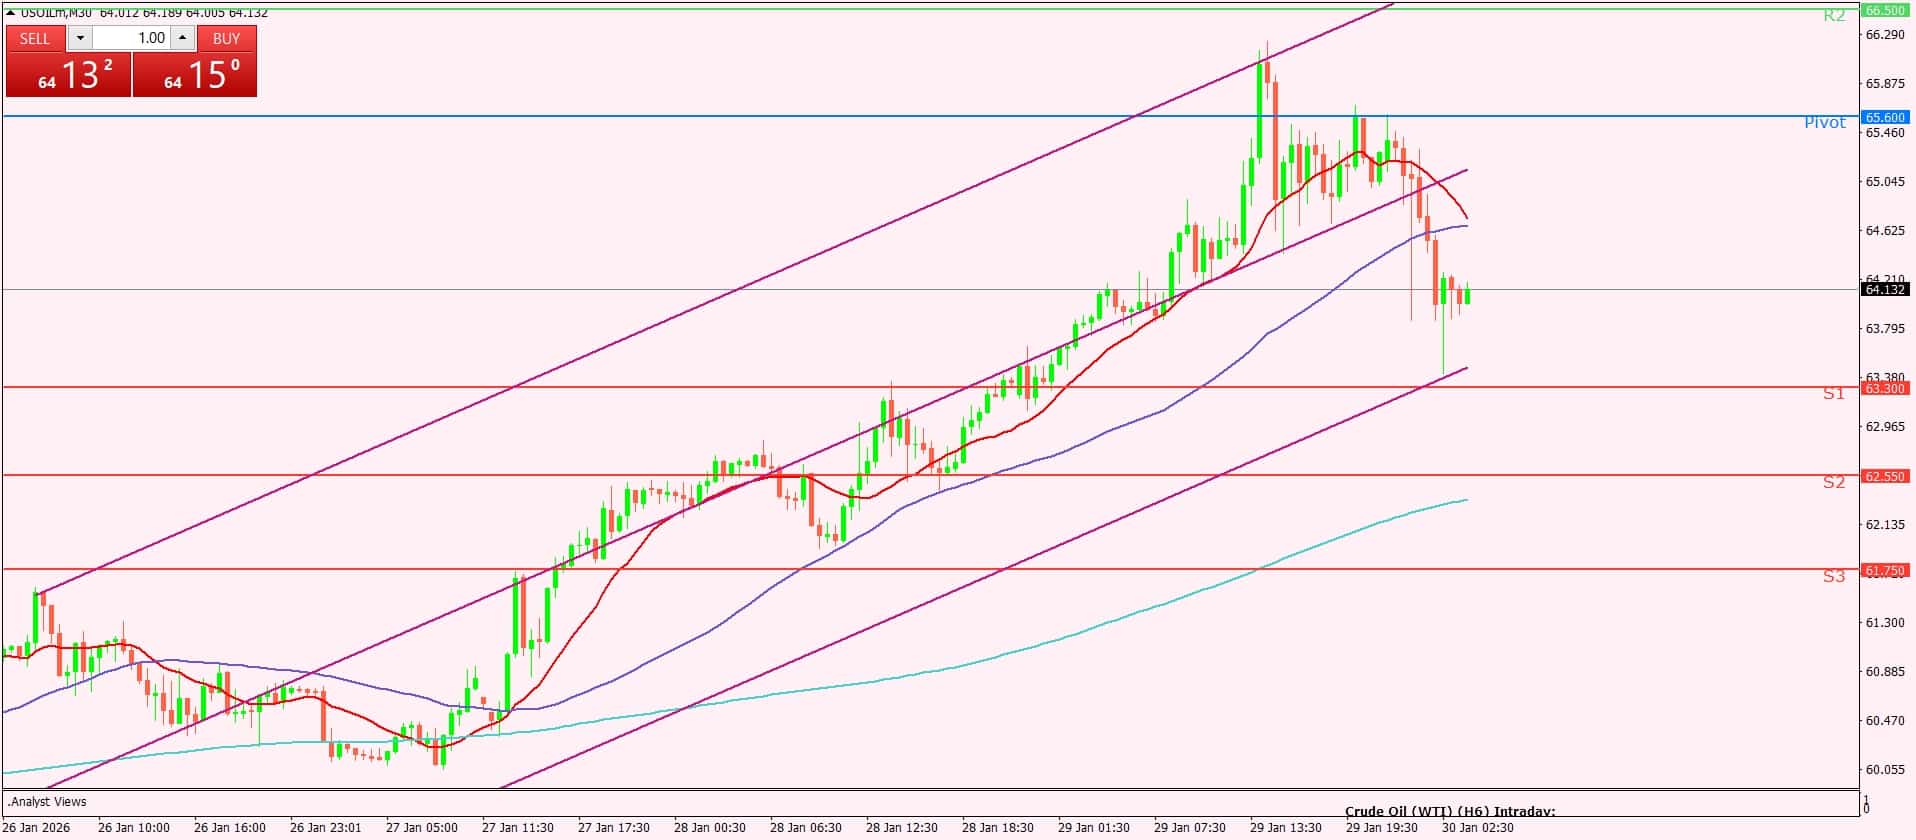Select the red 62.550 price tag
This screenshot has height=840, width=1916.
coord(1885,476)
